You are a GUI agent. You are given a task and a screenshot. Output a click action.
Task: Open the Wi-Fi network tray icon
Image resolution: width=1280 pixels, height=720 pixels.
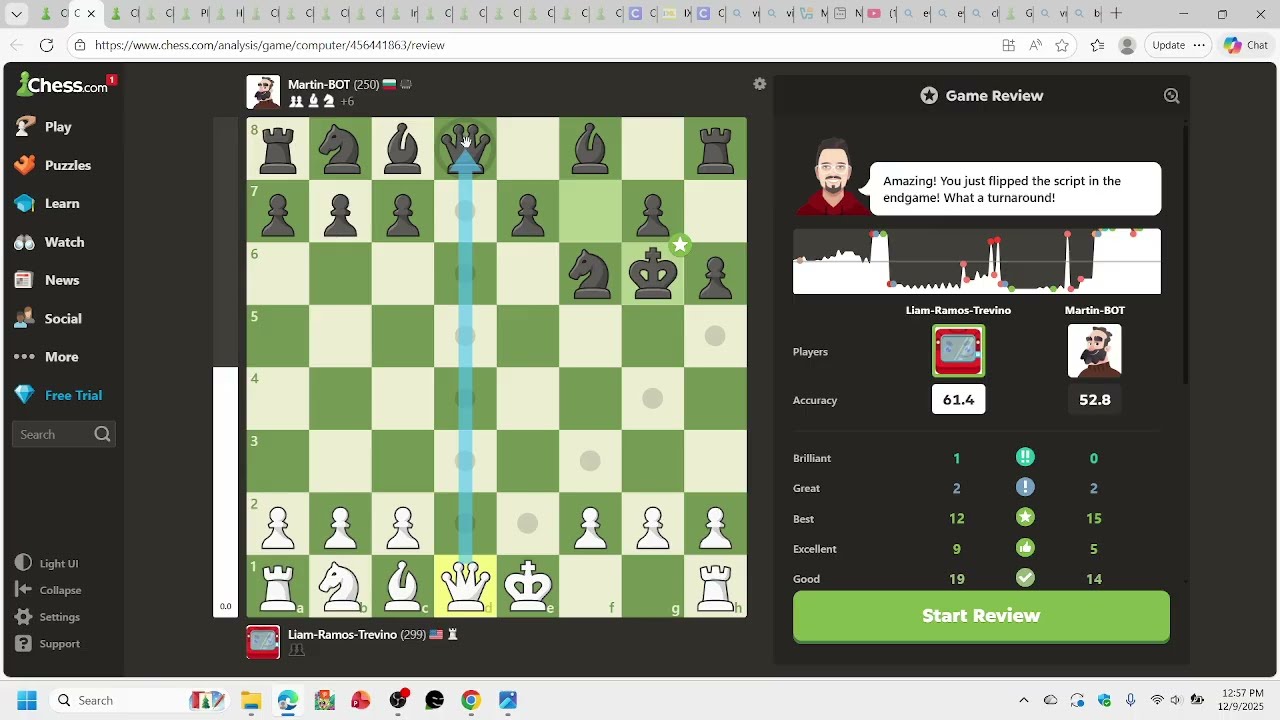(1157, 700)
